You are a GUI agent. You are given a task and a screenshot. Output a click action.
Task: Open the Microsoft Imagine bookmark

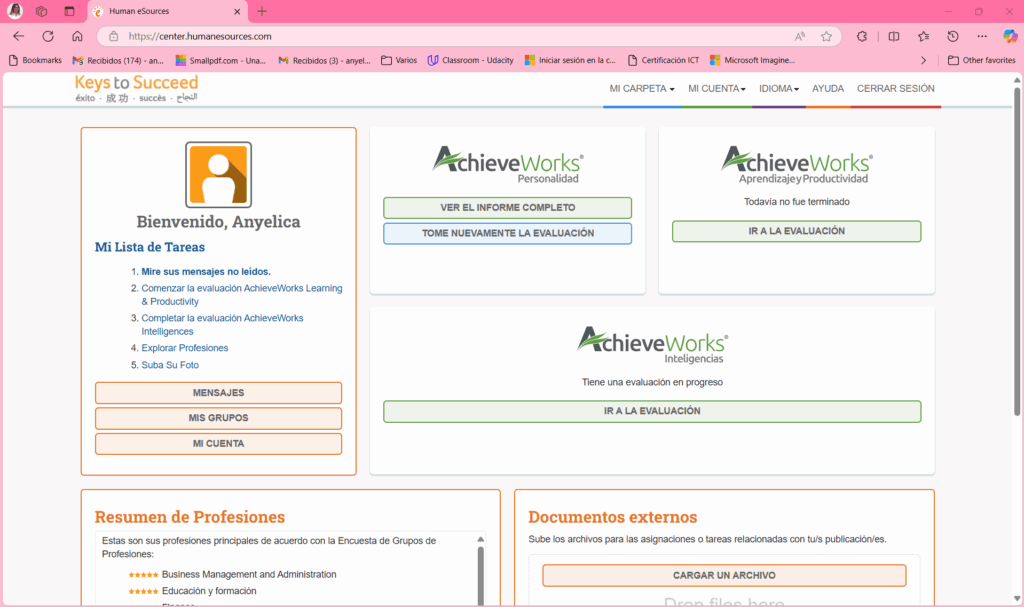[x=752, y=60]
